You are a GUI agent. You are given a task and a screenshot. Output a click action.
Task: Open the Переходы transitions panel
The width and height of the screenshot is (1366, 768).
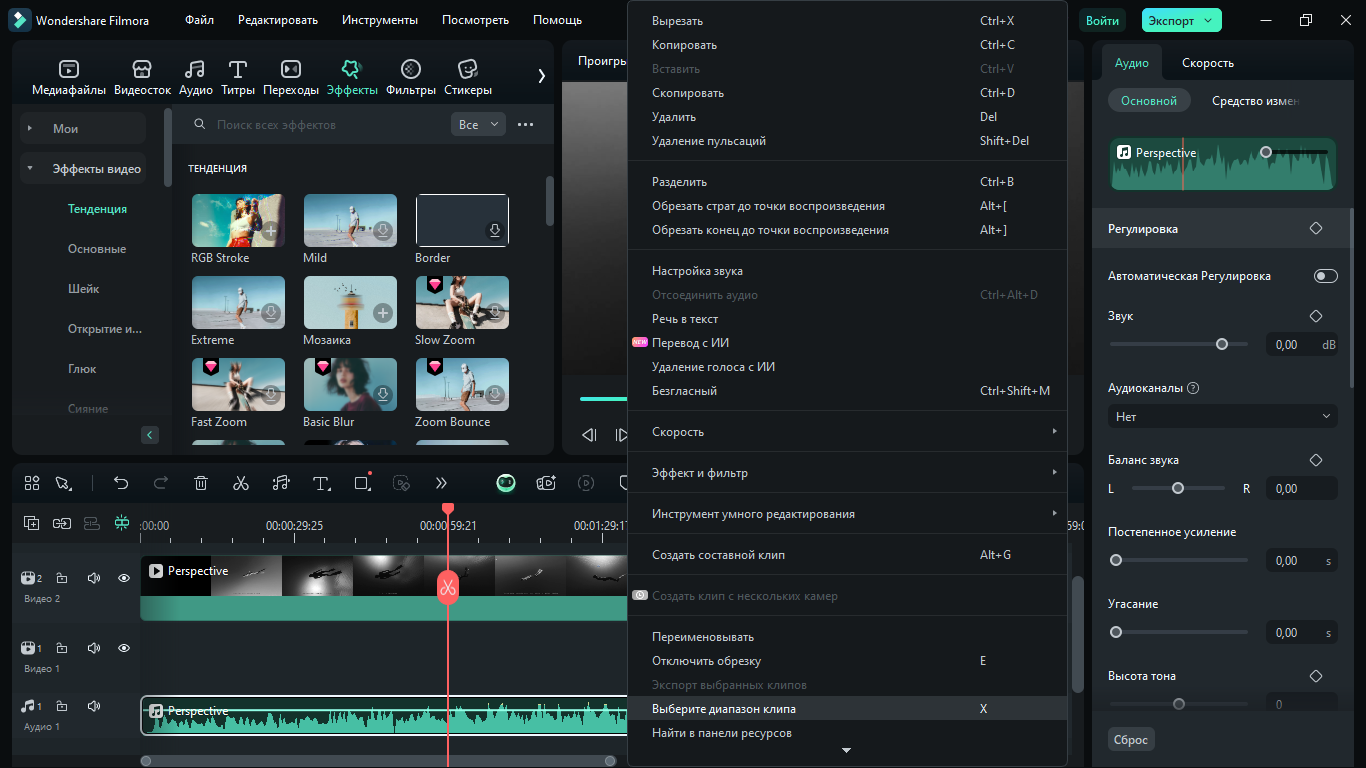point(290,69)
